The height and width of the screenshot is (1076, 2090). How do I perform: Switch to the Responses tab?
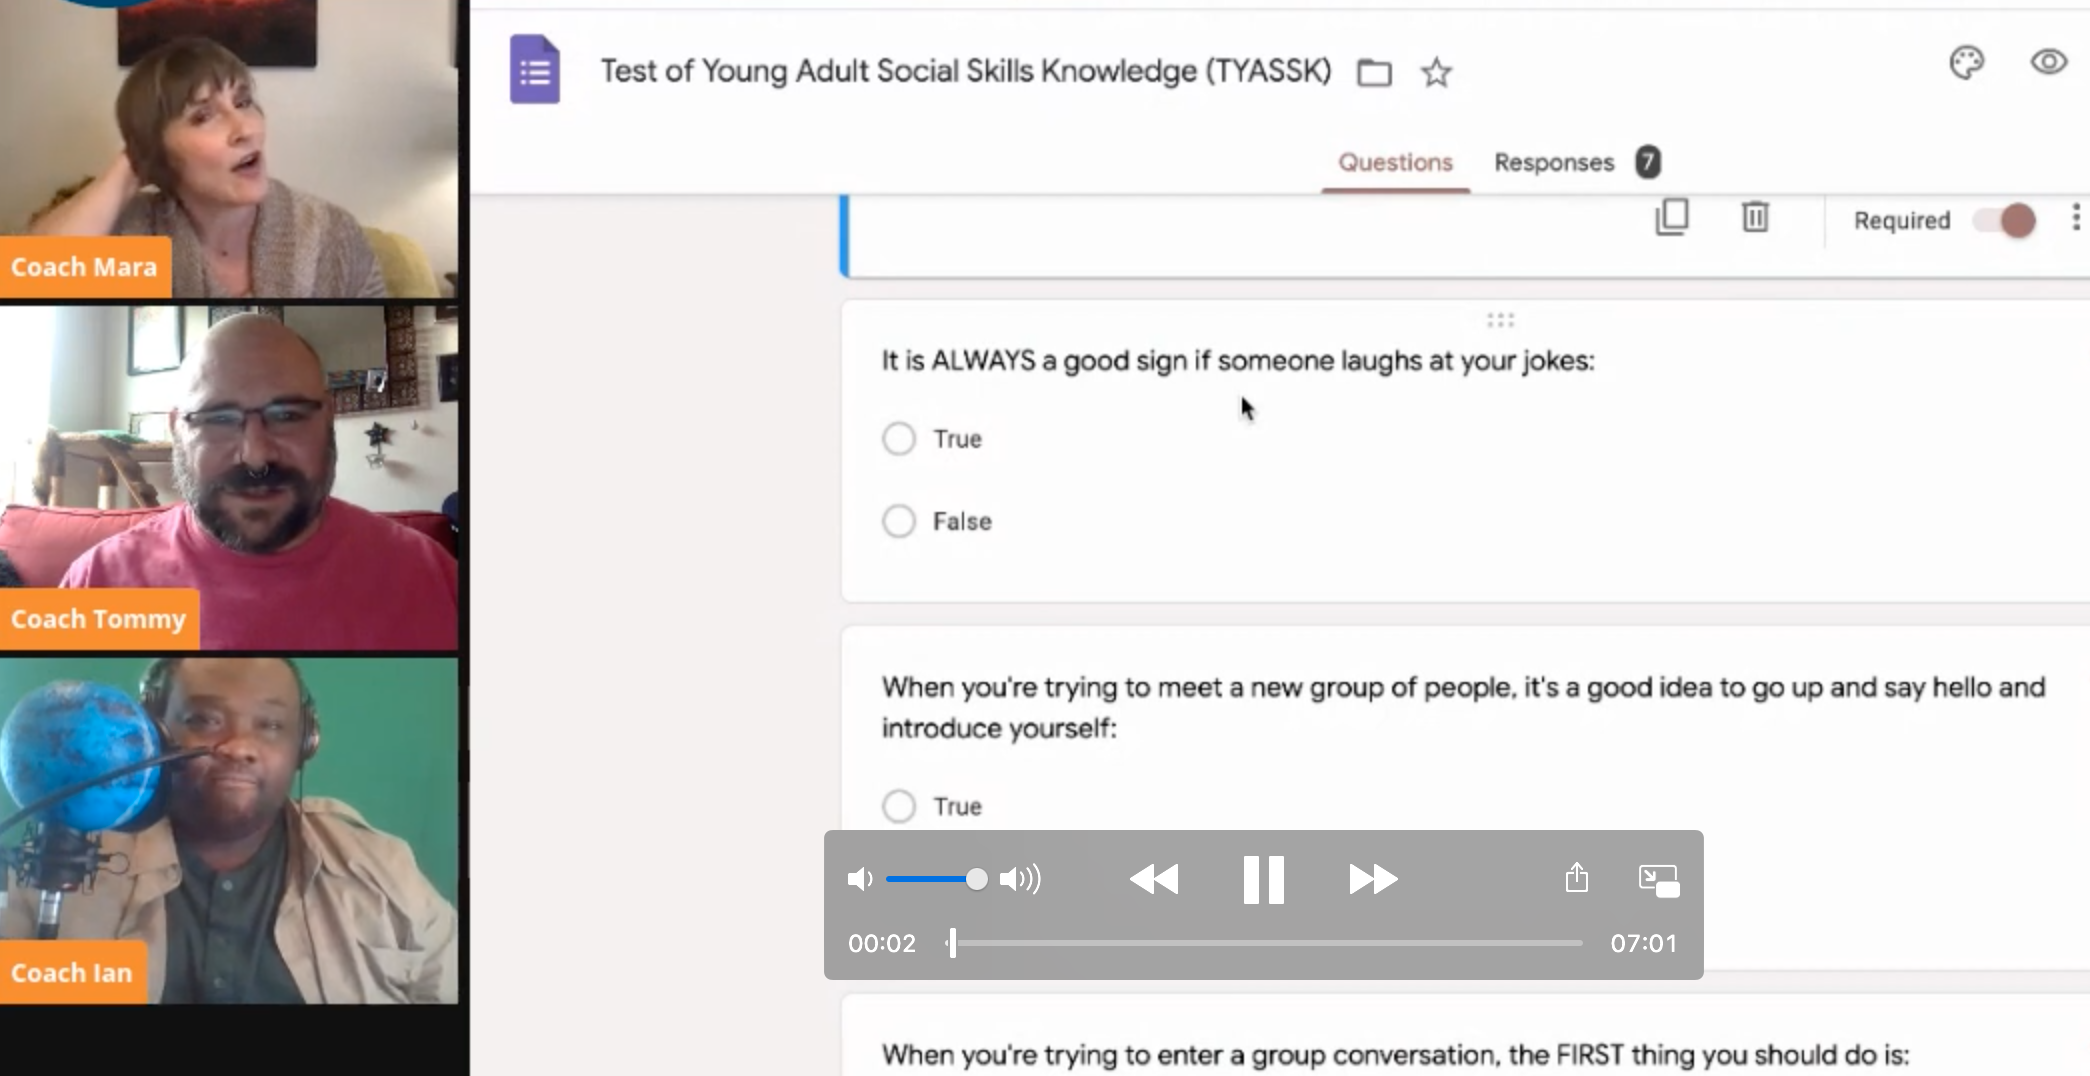coord(1553,162)
